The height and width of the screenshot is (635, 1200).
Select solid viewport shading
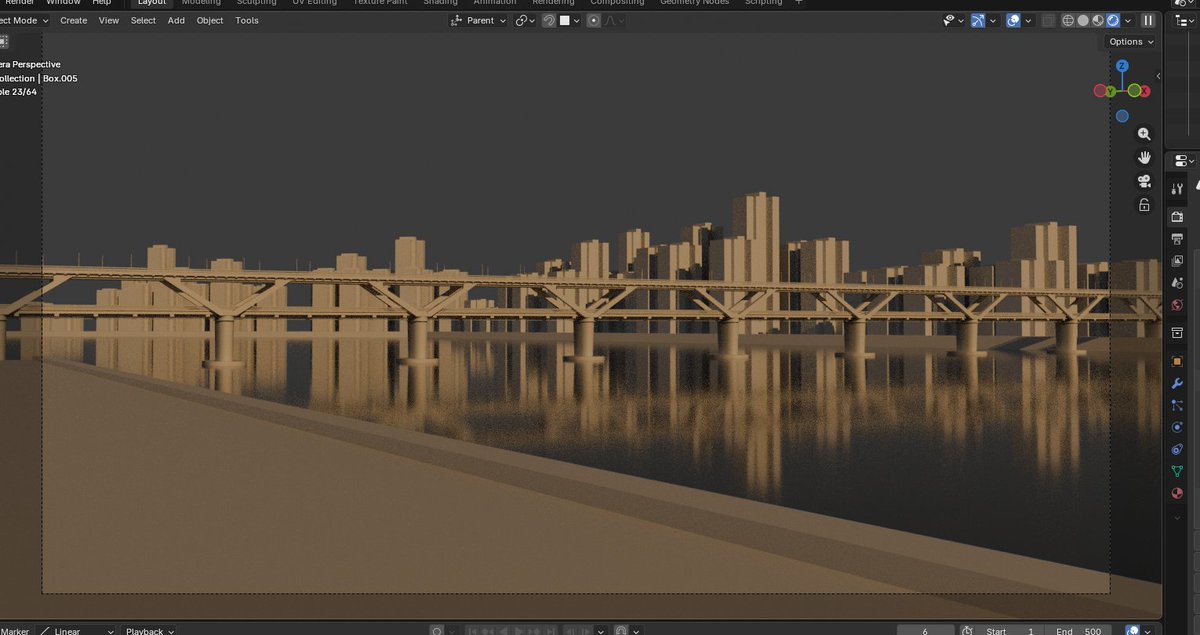pos(1083,20)
